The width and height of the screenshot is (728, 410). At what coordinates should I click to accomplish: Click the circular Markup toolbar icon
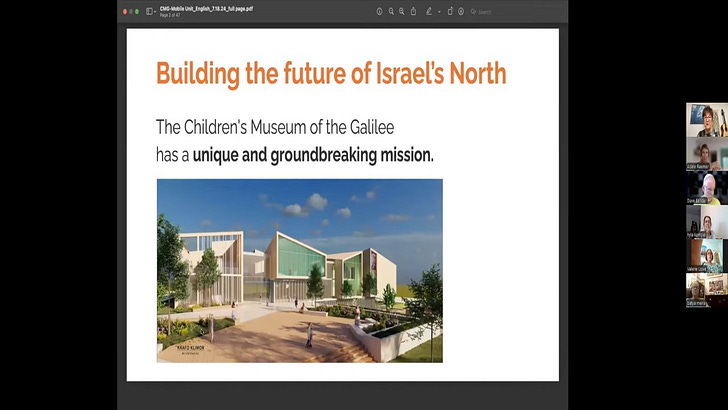click(461, 12)
